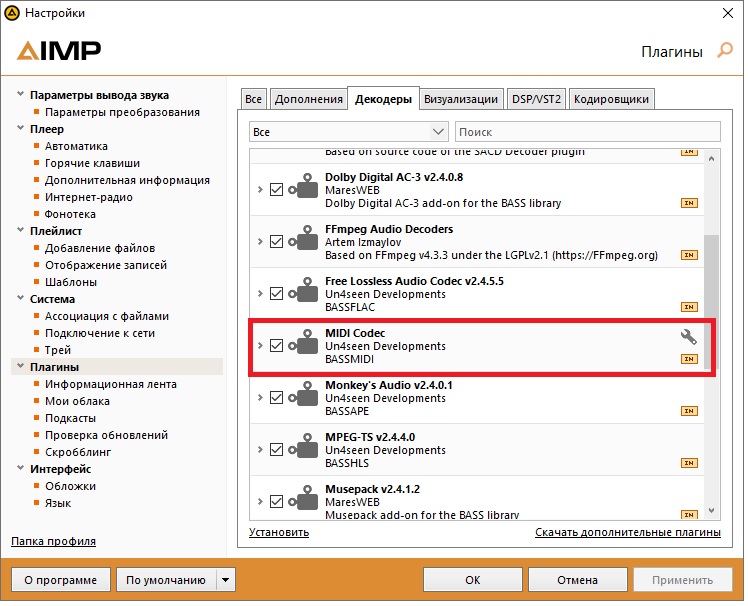Toggle the Monkey's Audio plugin checkbox
Viewport: 748px width, 606px height.
[277, 398]
